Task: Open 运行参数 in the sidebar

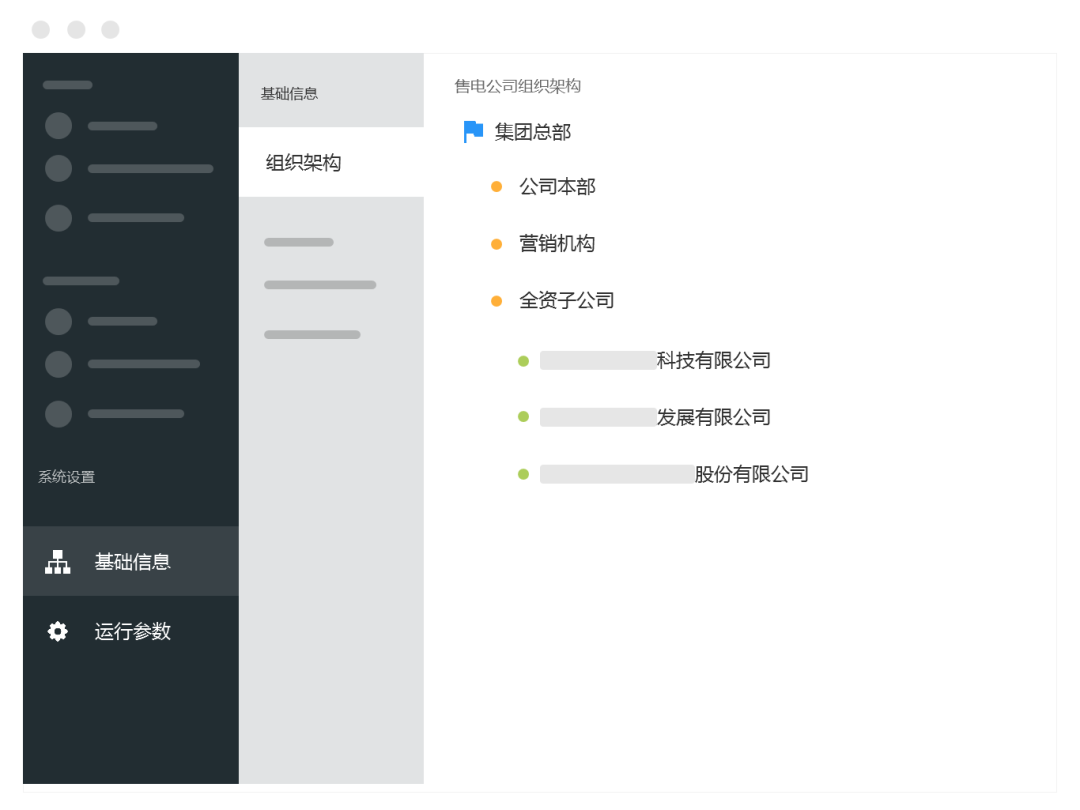Action: pyautogui.click(x=132, y=632)
